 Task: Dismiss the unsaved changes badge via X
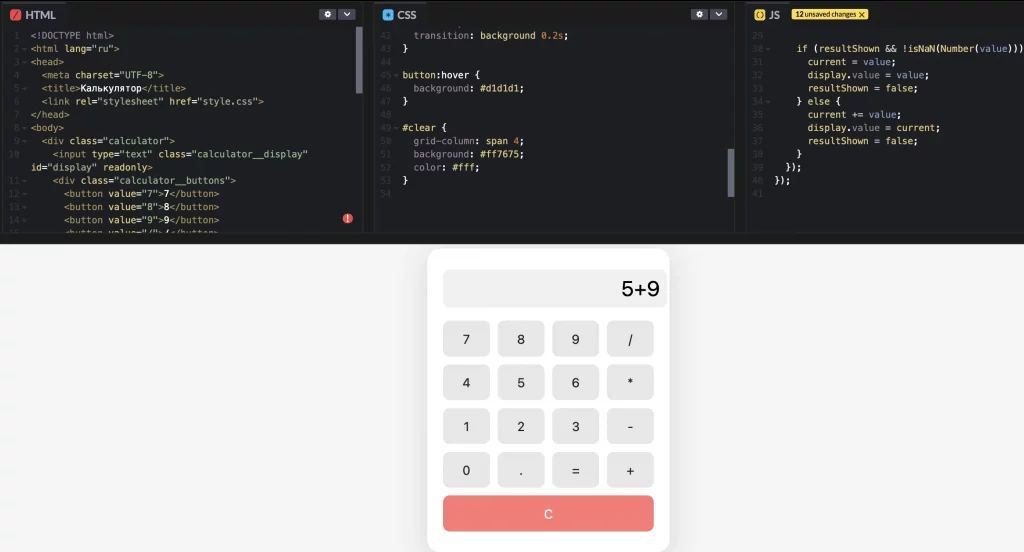tap(862, 14)
